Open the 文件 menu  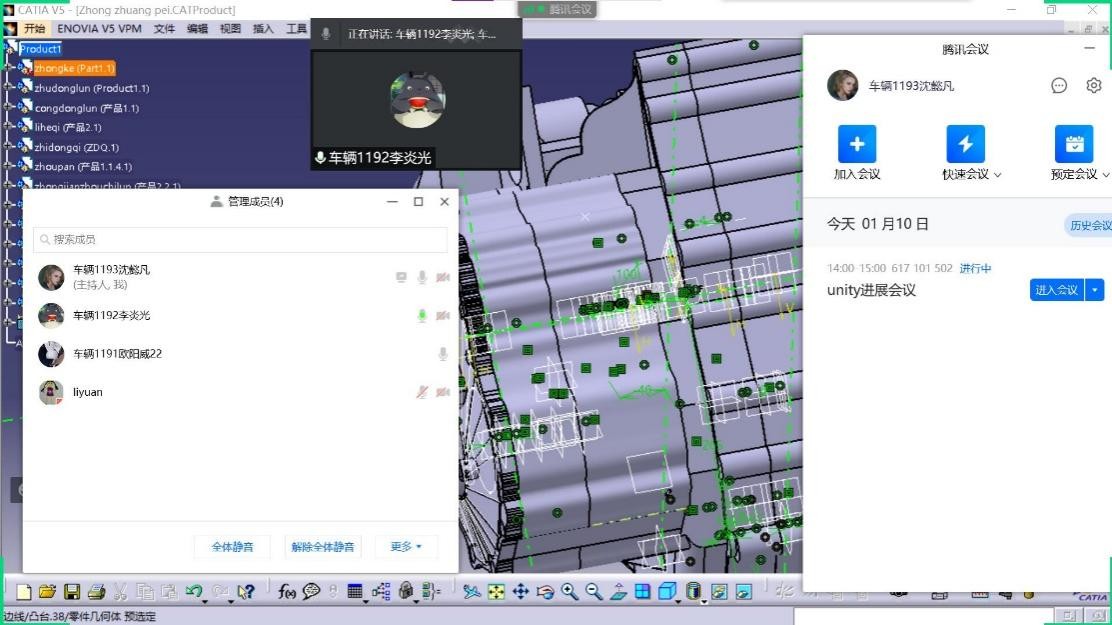(x=164, y=29)
